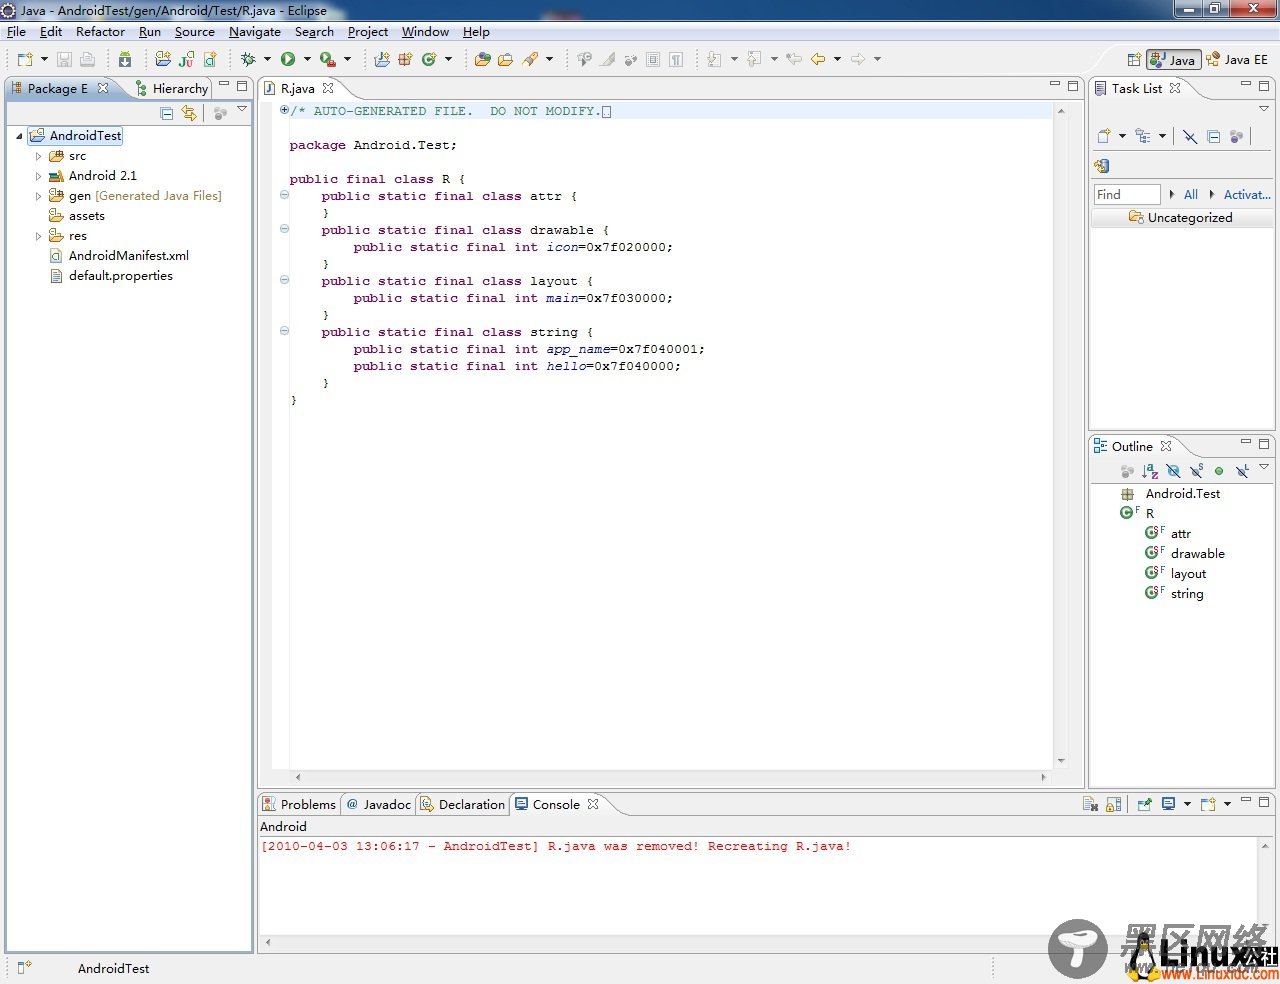Open the Run button dropdown arrow
The width and height of the screenshot is (1280, 984).
[307, 59]
